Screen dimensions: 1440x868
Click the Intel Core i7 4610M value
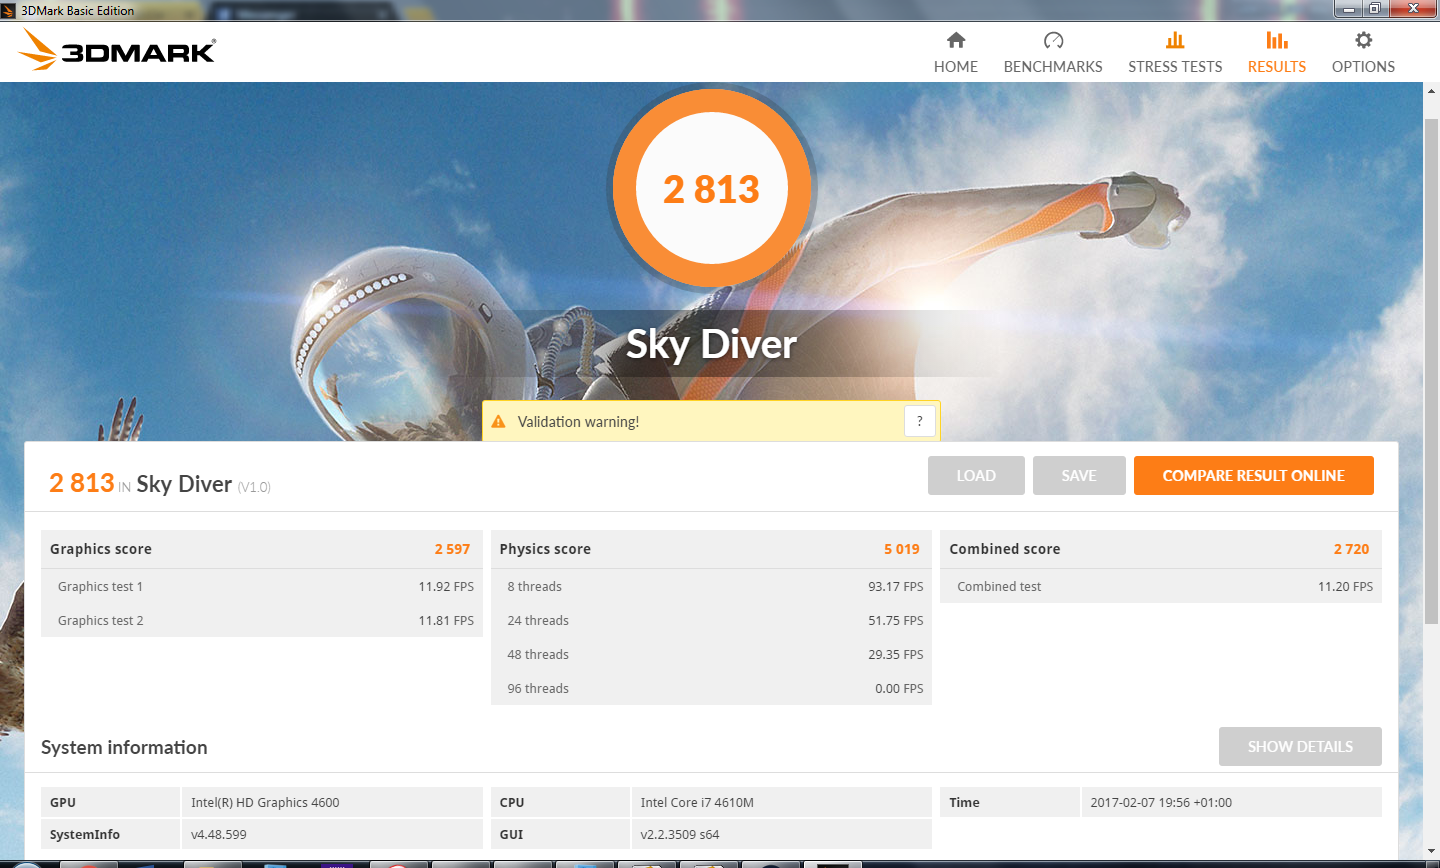(x=697, y=803)
